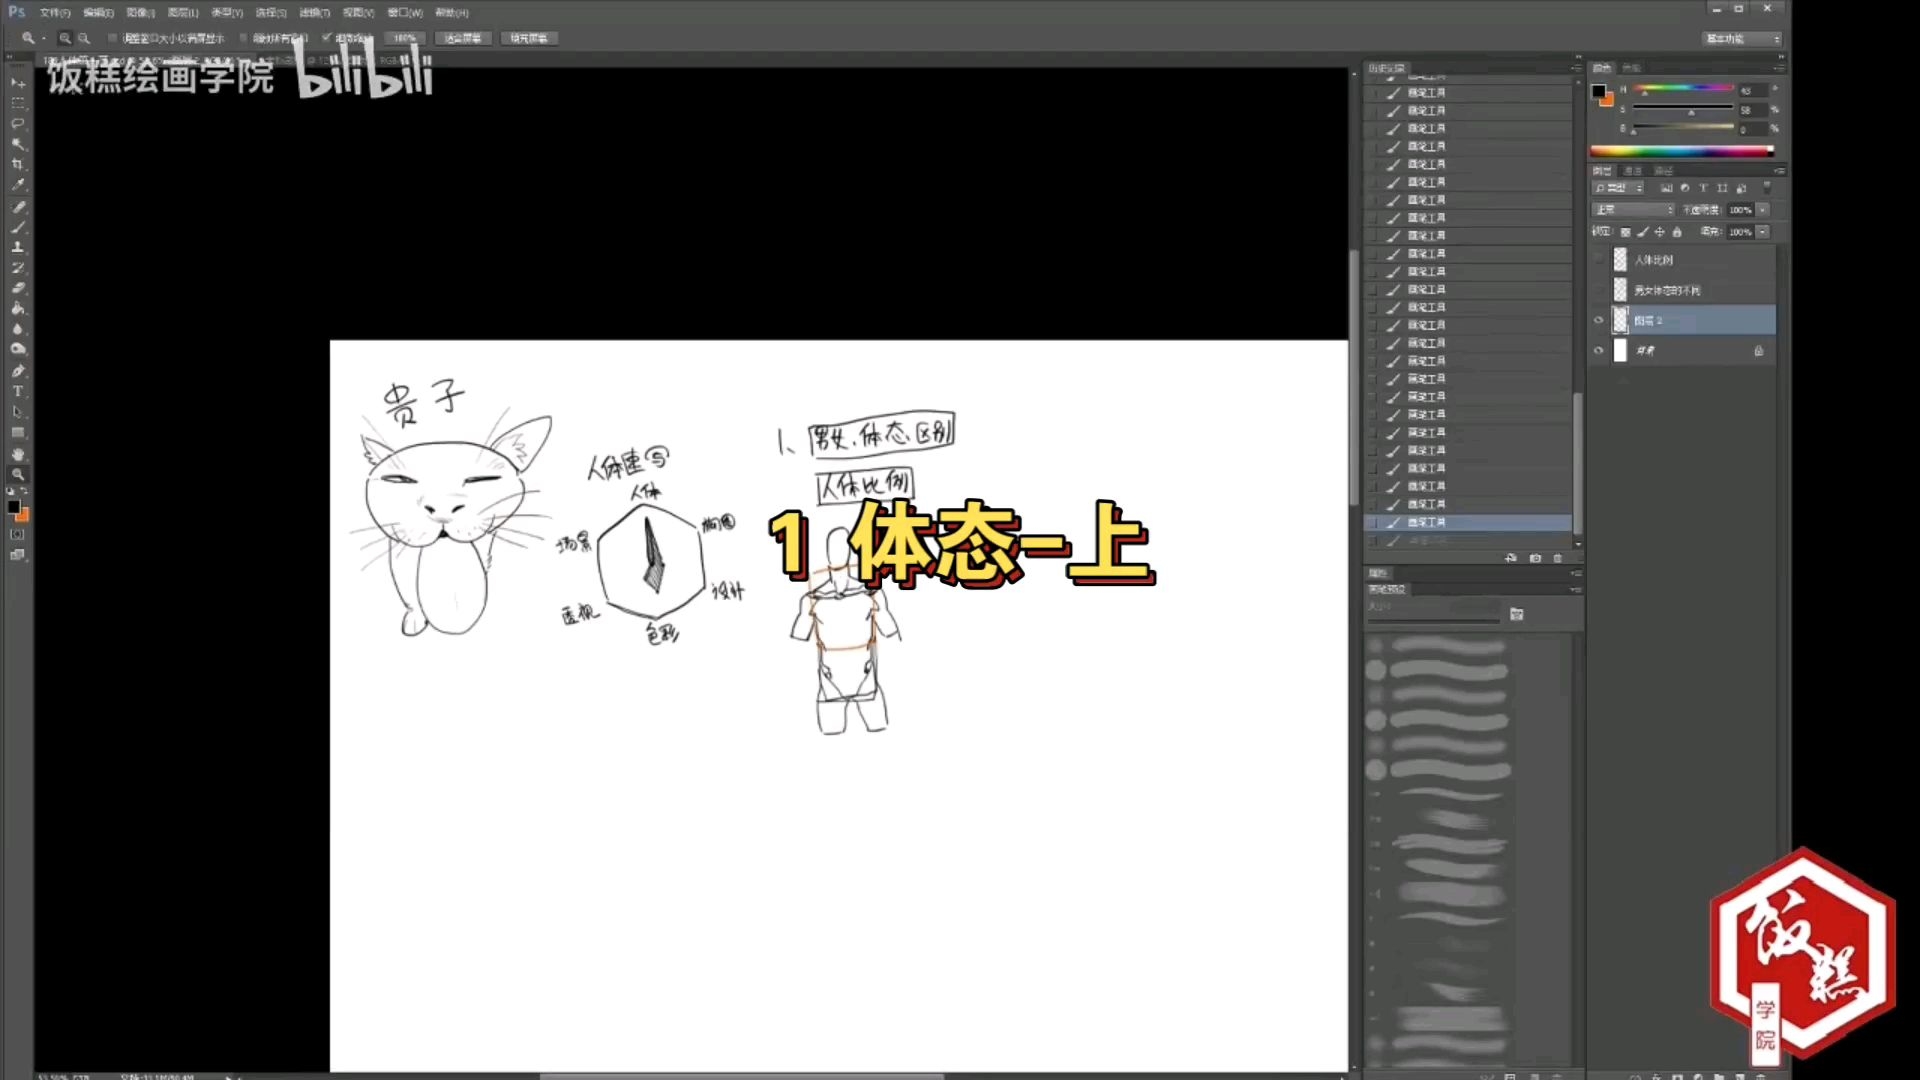
Task: Select the Eraser tool
Action: point(17,288)
